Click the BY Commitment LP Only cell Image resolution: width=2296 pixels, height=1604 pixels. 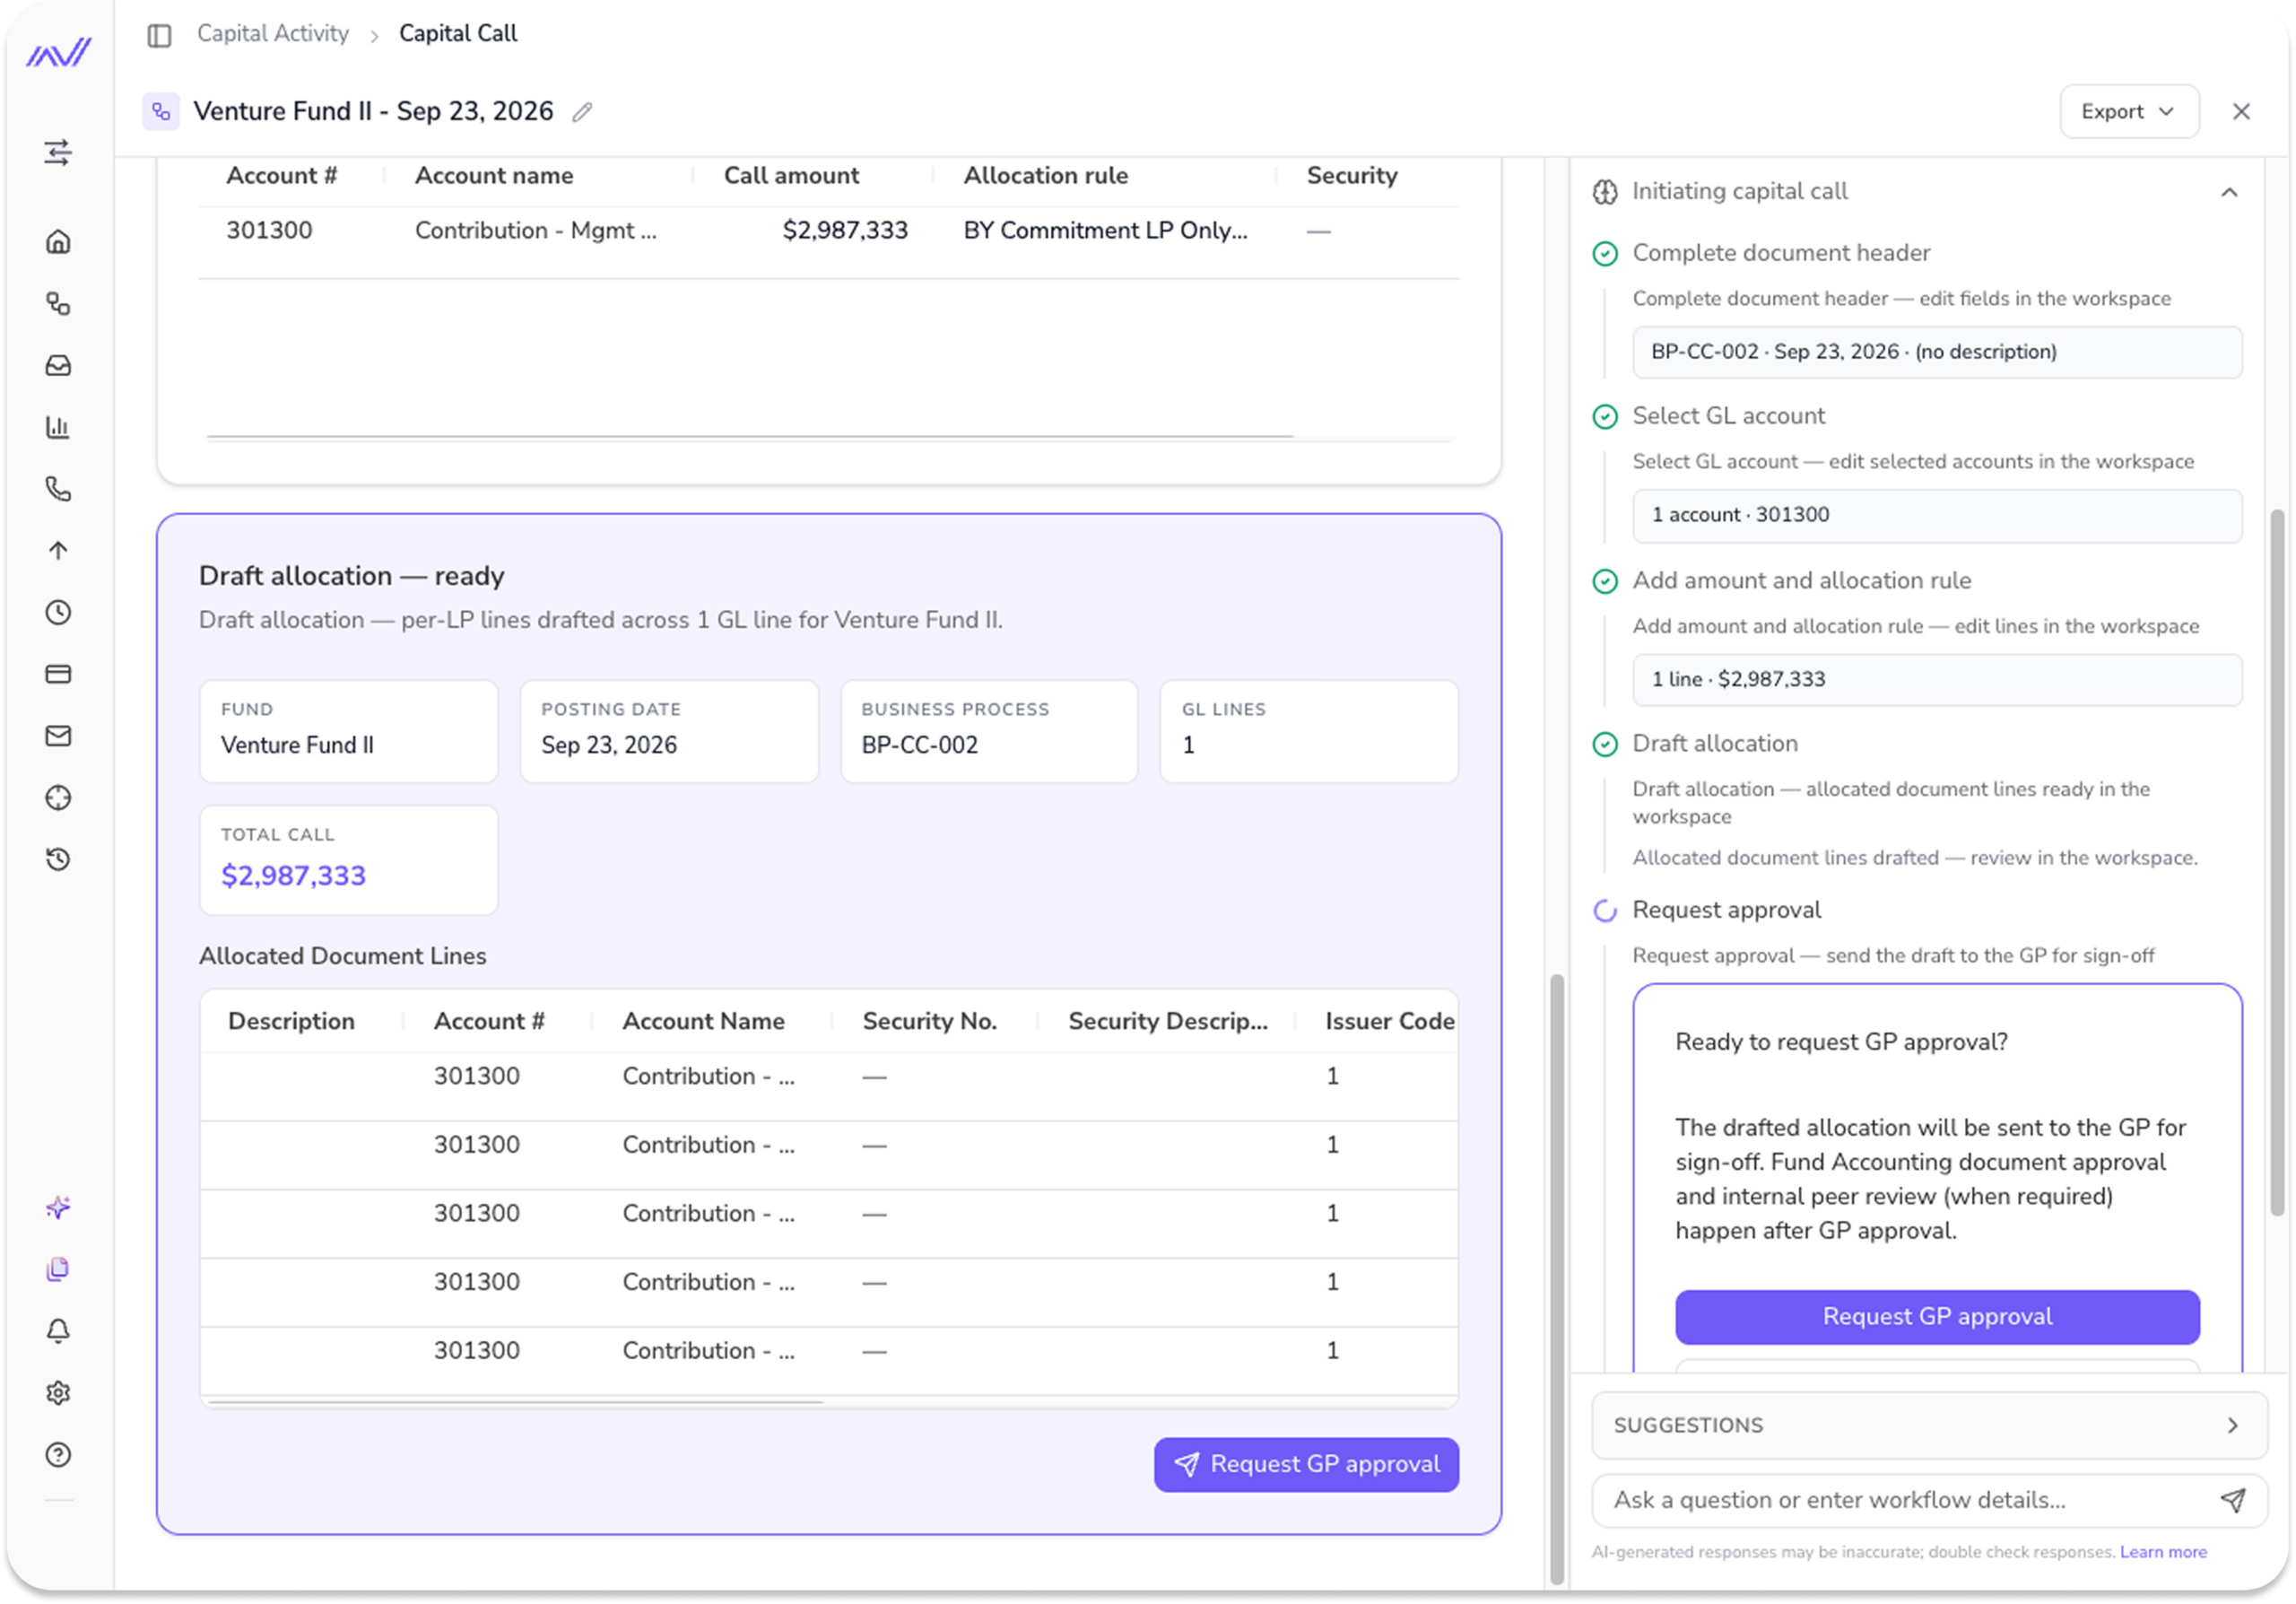(x=1105, y=230)
